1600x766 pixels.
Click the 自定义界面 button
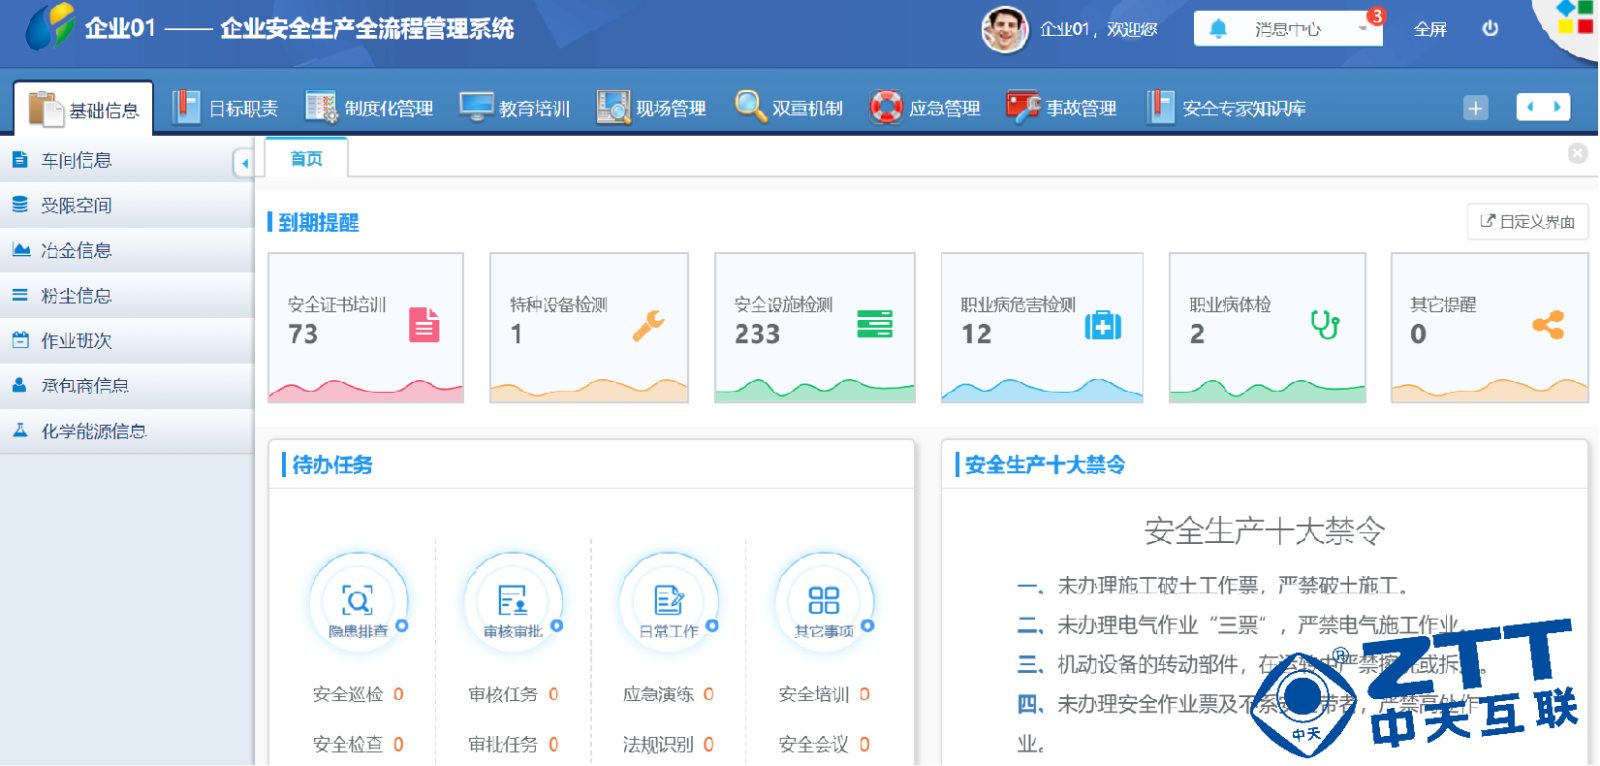(x=1527, y=221)
